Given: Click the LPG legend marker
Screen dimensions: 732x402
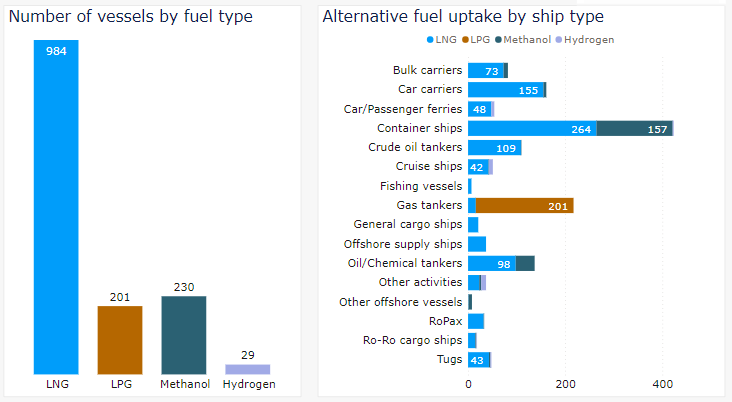Looking at the screenshot, I should coord(463,39).
